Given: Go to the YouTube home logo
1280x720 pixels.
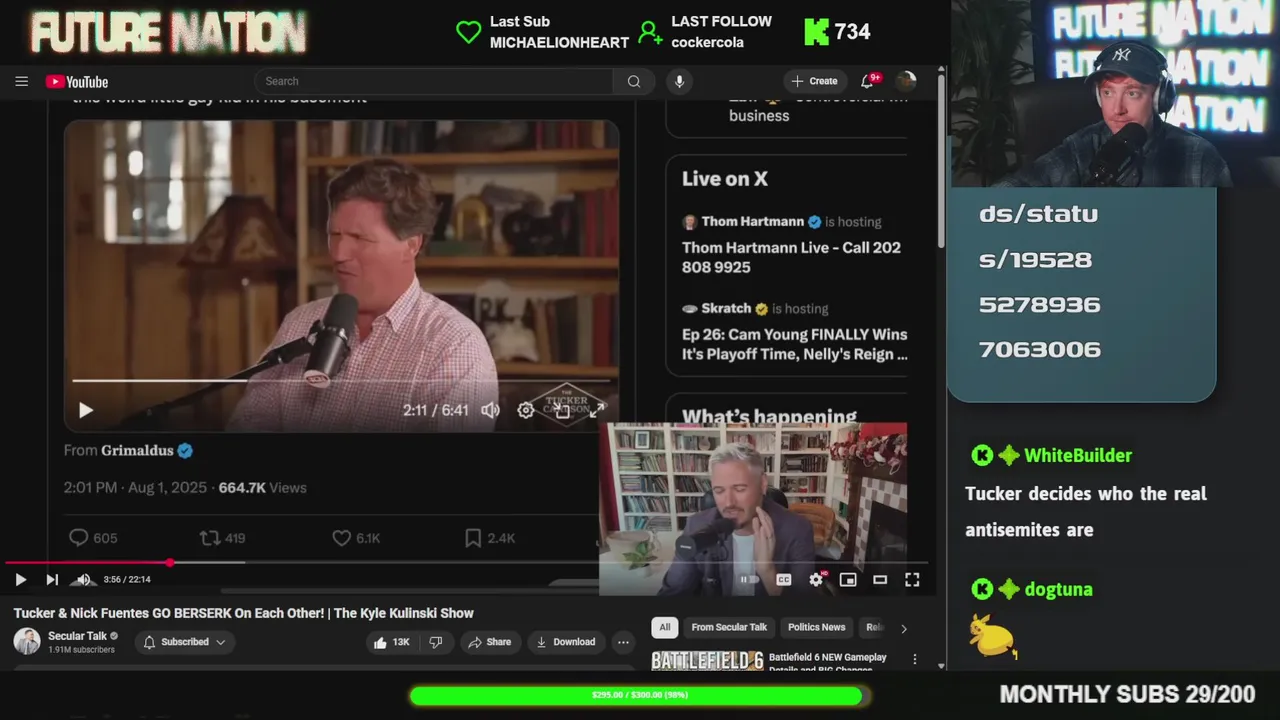Looking at the screenshot, I should point(77,82).
